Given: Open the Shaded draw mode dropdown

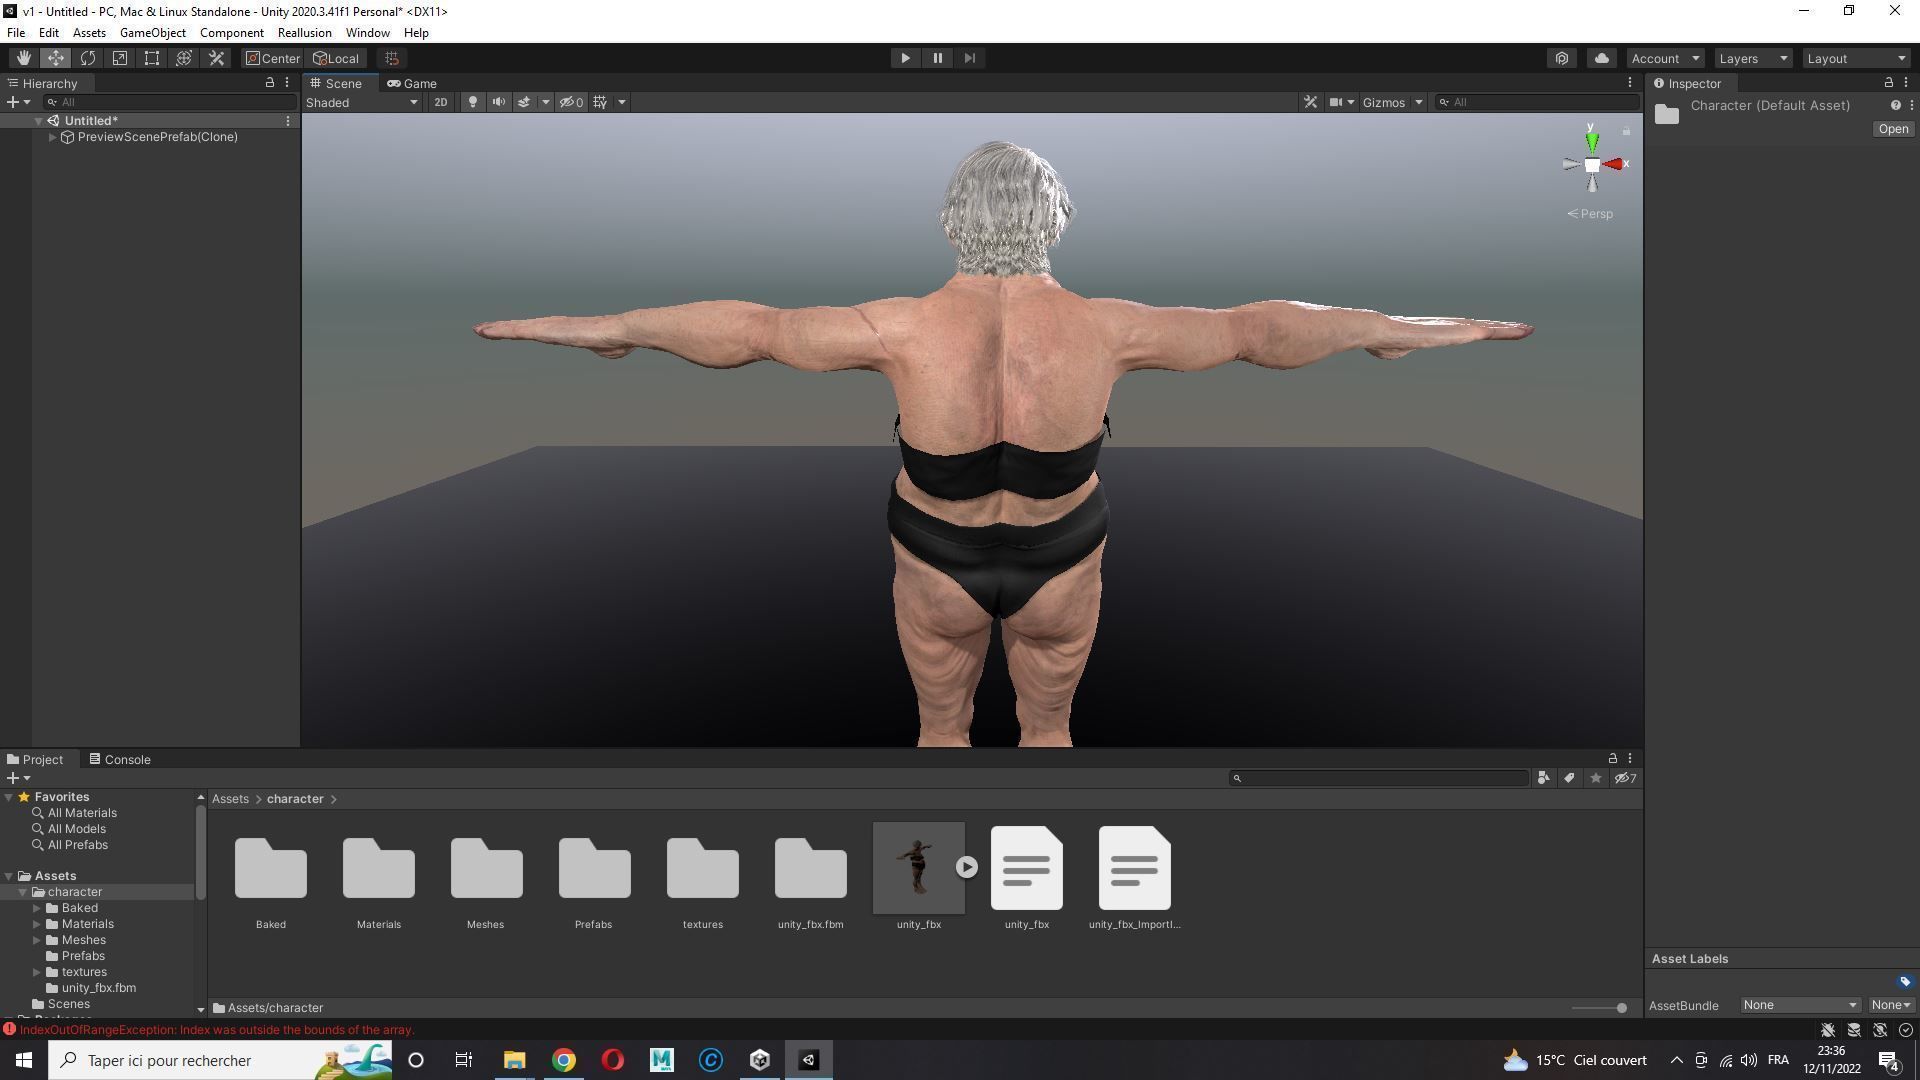Looking at the screenshot, I should [x=360, y=101].
